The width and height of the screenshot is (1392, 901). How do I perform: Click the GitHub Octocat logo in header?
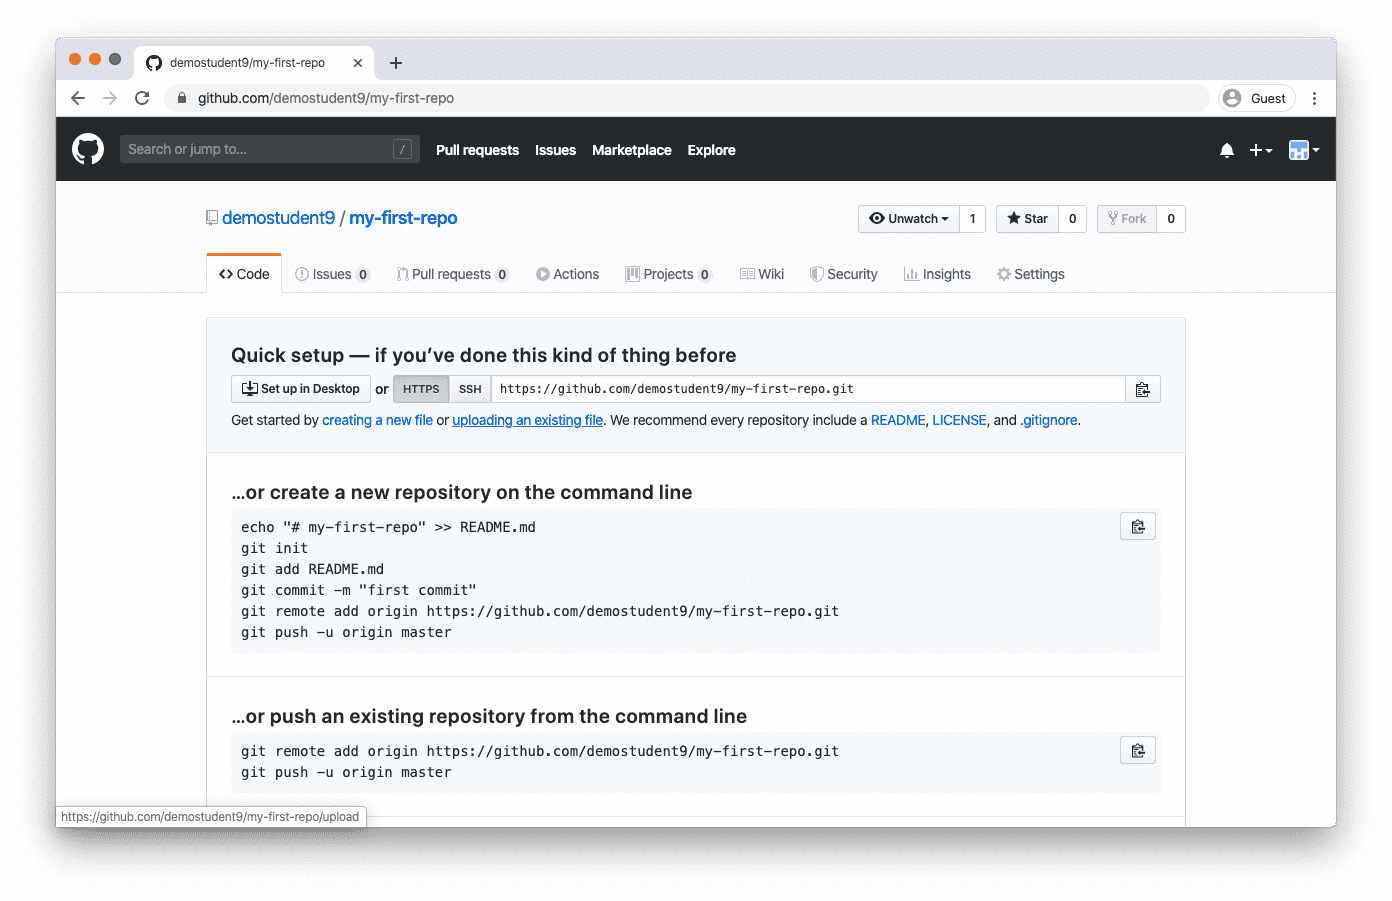click(x=88, y=149)
